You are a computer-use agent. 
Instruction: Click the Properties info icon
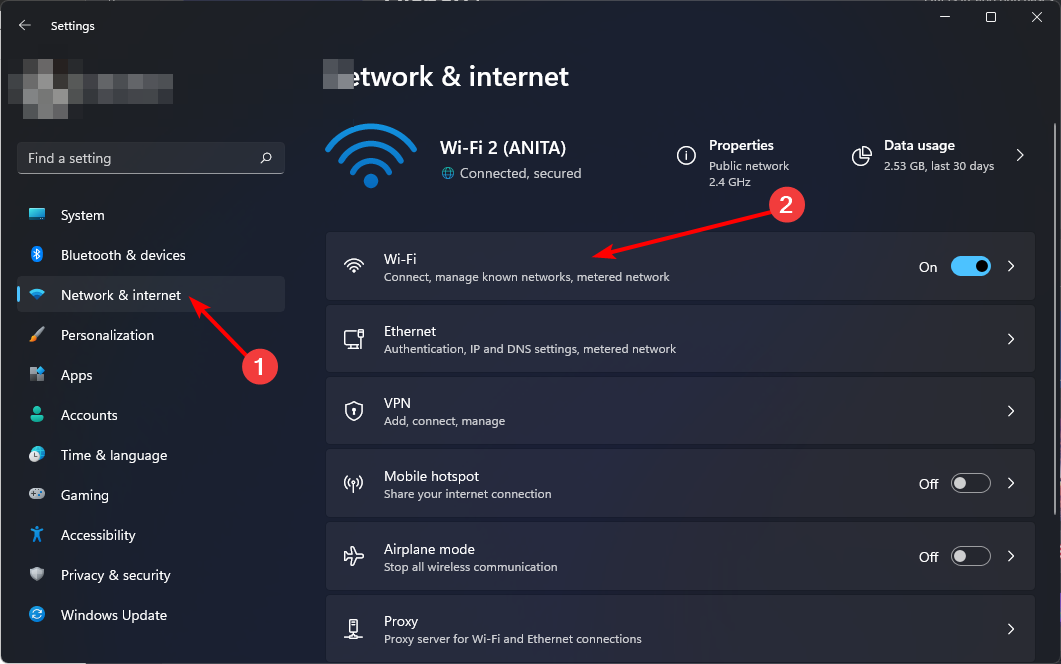686,156
